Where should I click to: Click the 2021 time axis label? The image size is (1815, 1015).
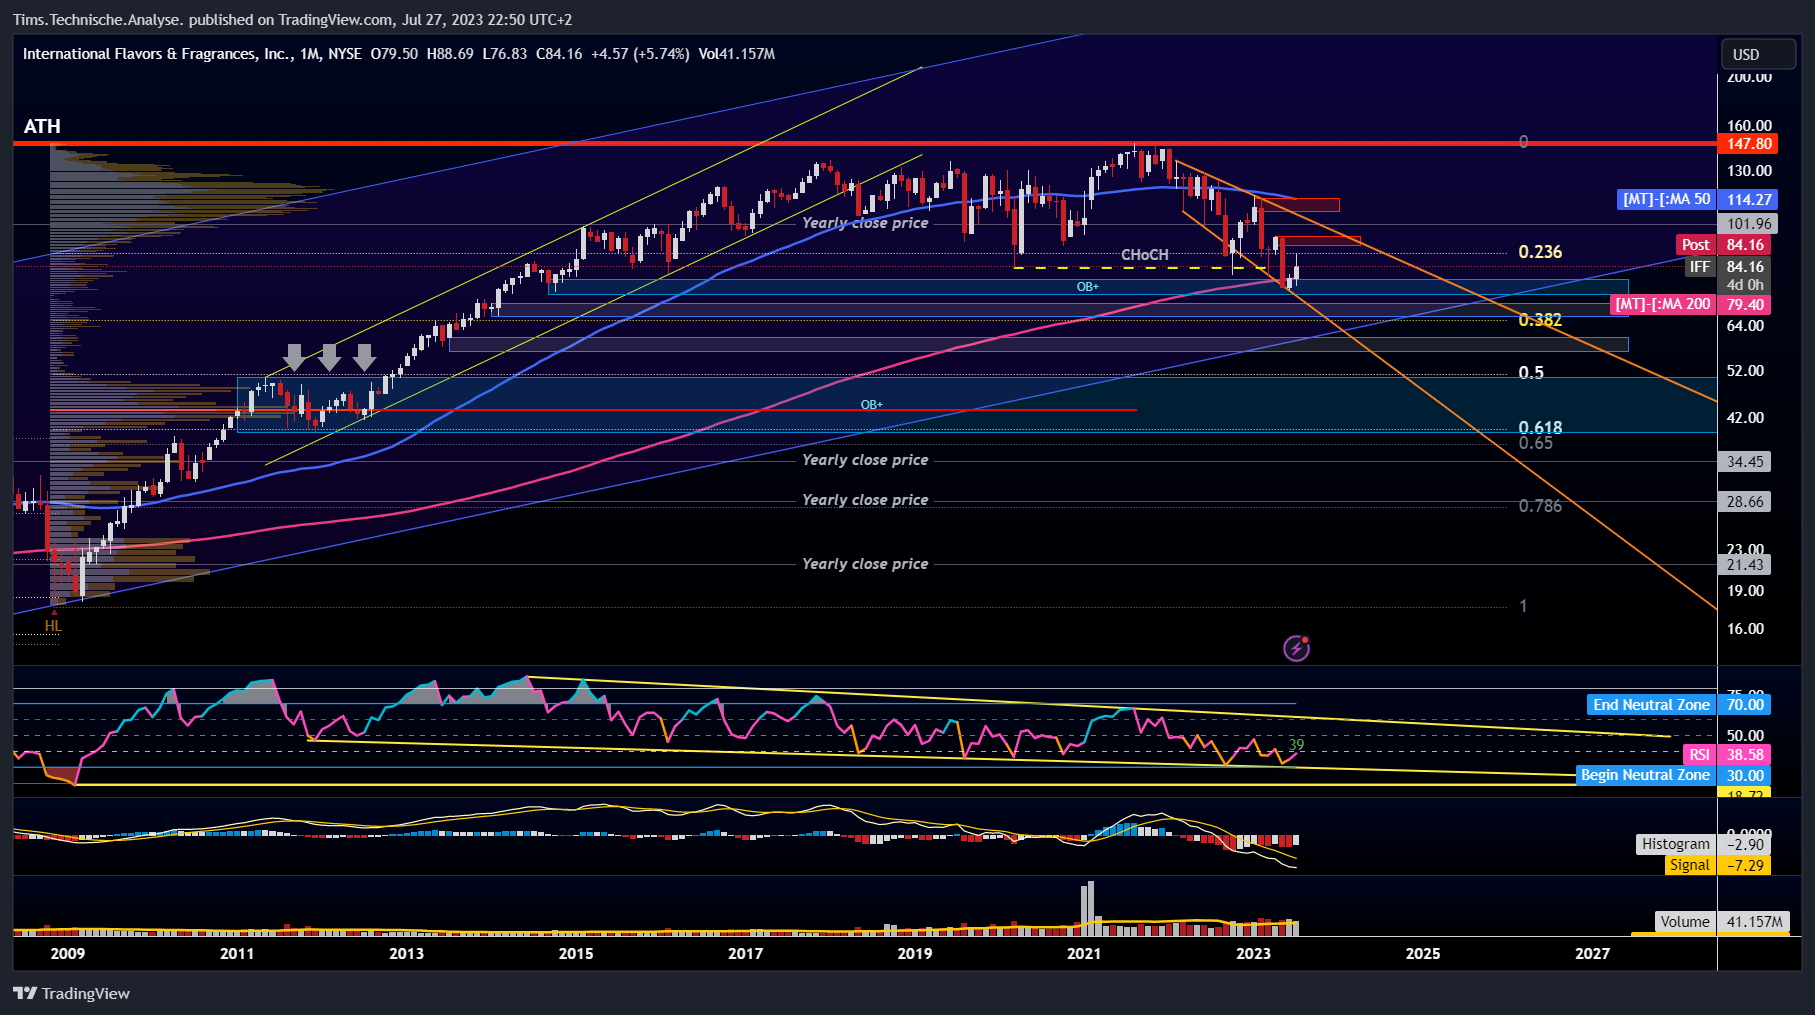[1084, 953]
